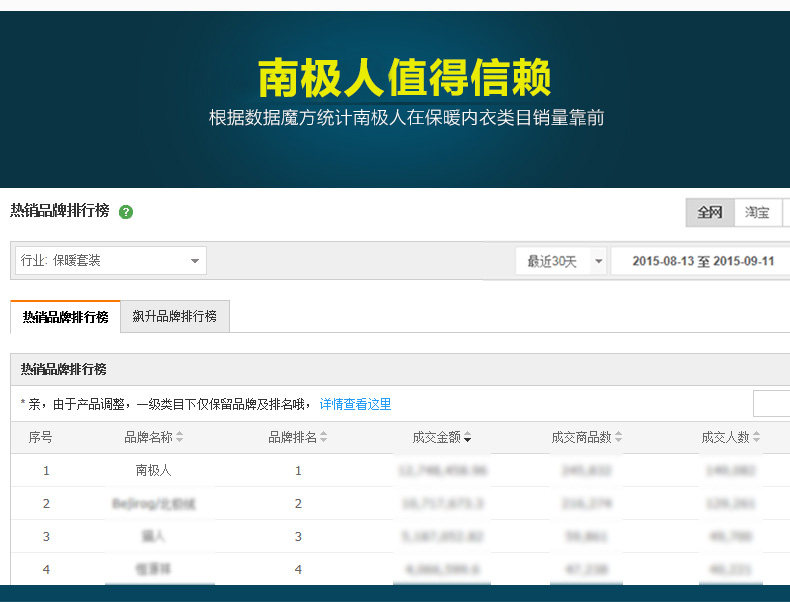Screen dimensions: 790x602
Task: Click the search box beside the notice
Action: click(x=772, y=404)
